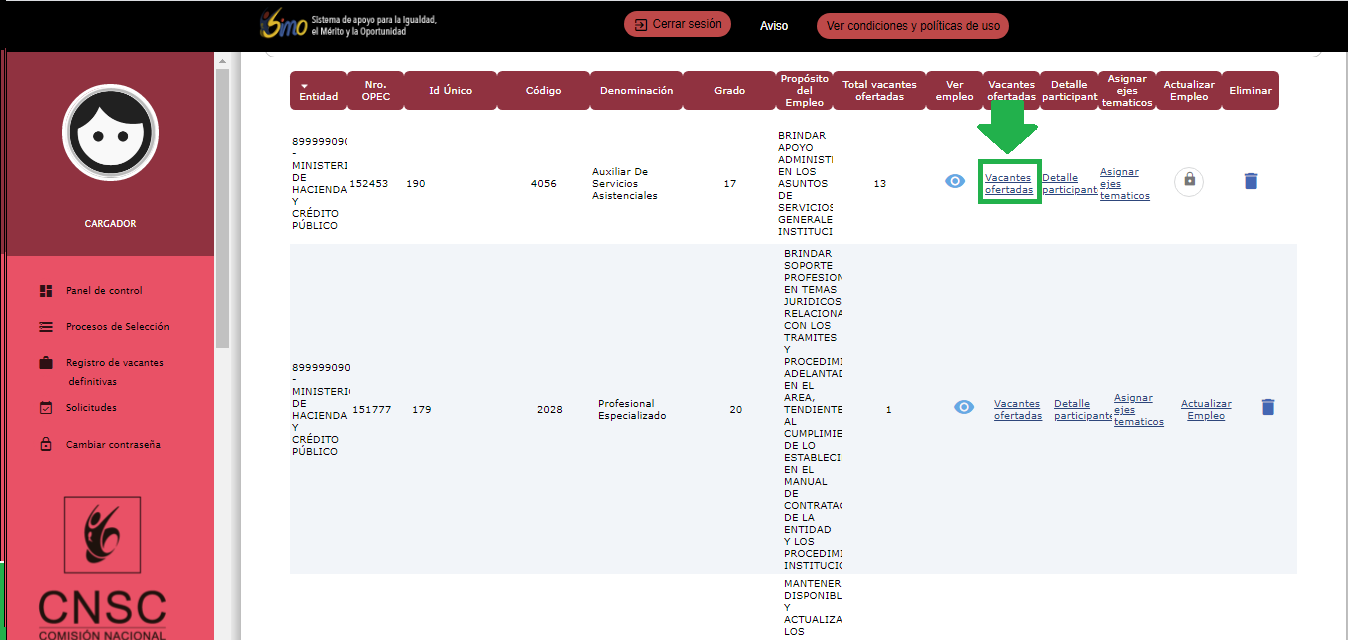The image size is (1348, 640).
Task: Click the lock icon for Auxiliar De Servicios
Action: [x=1189, y=180]
